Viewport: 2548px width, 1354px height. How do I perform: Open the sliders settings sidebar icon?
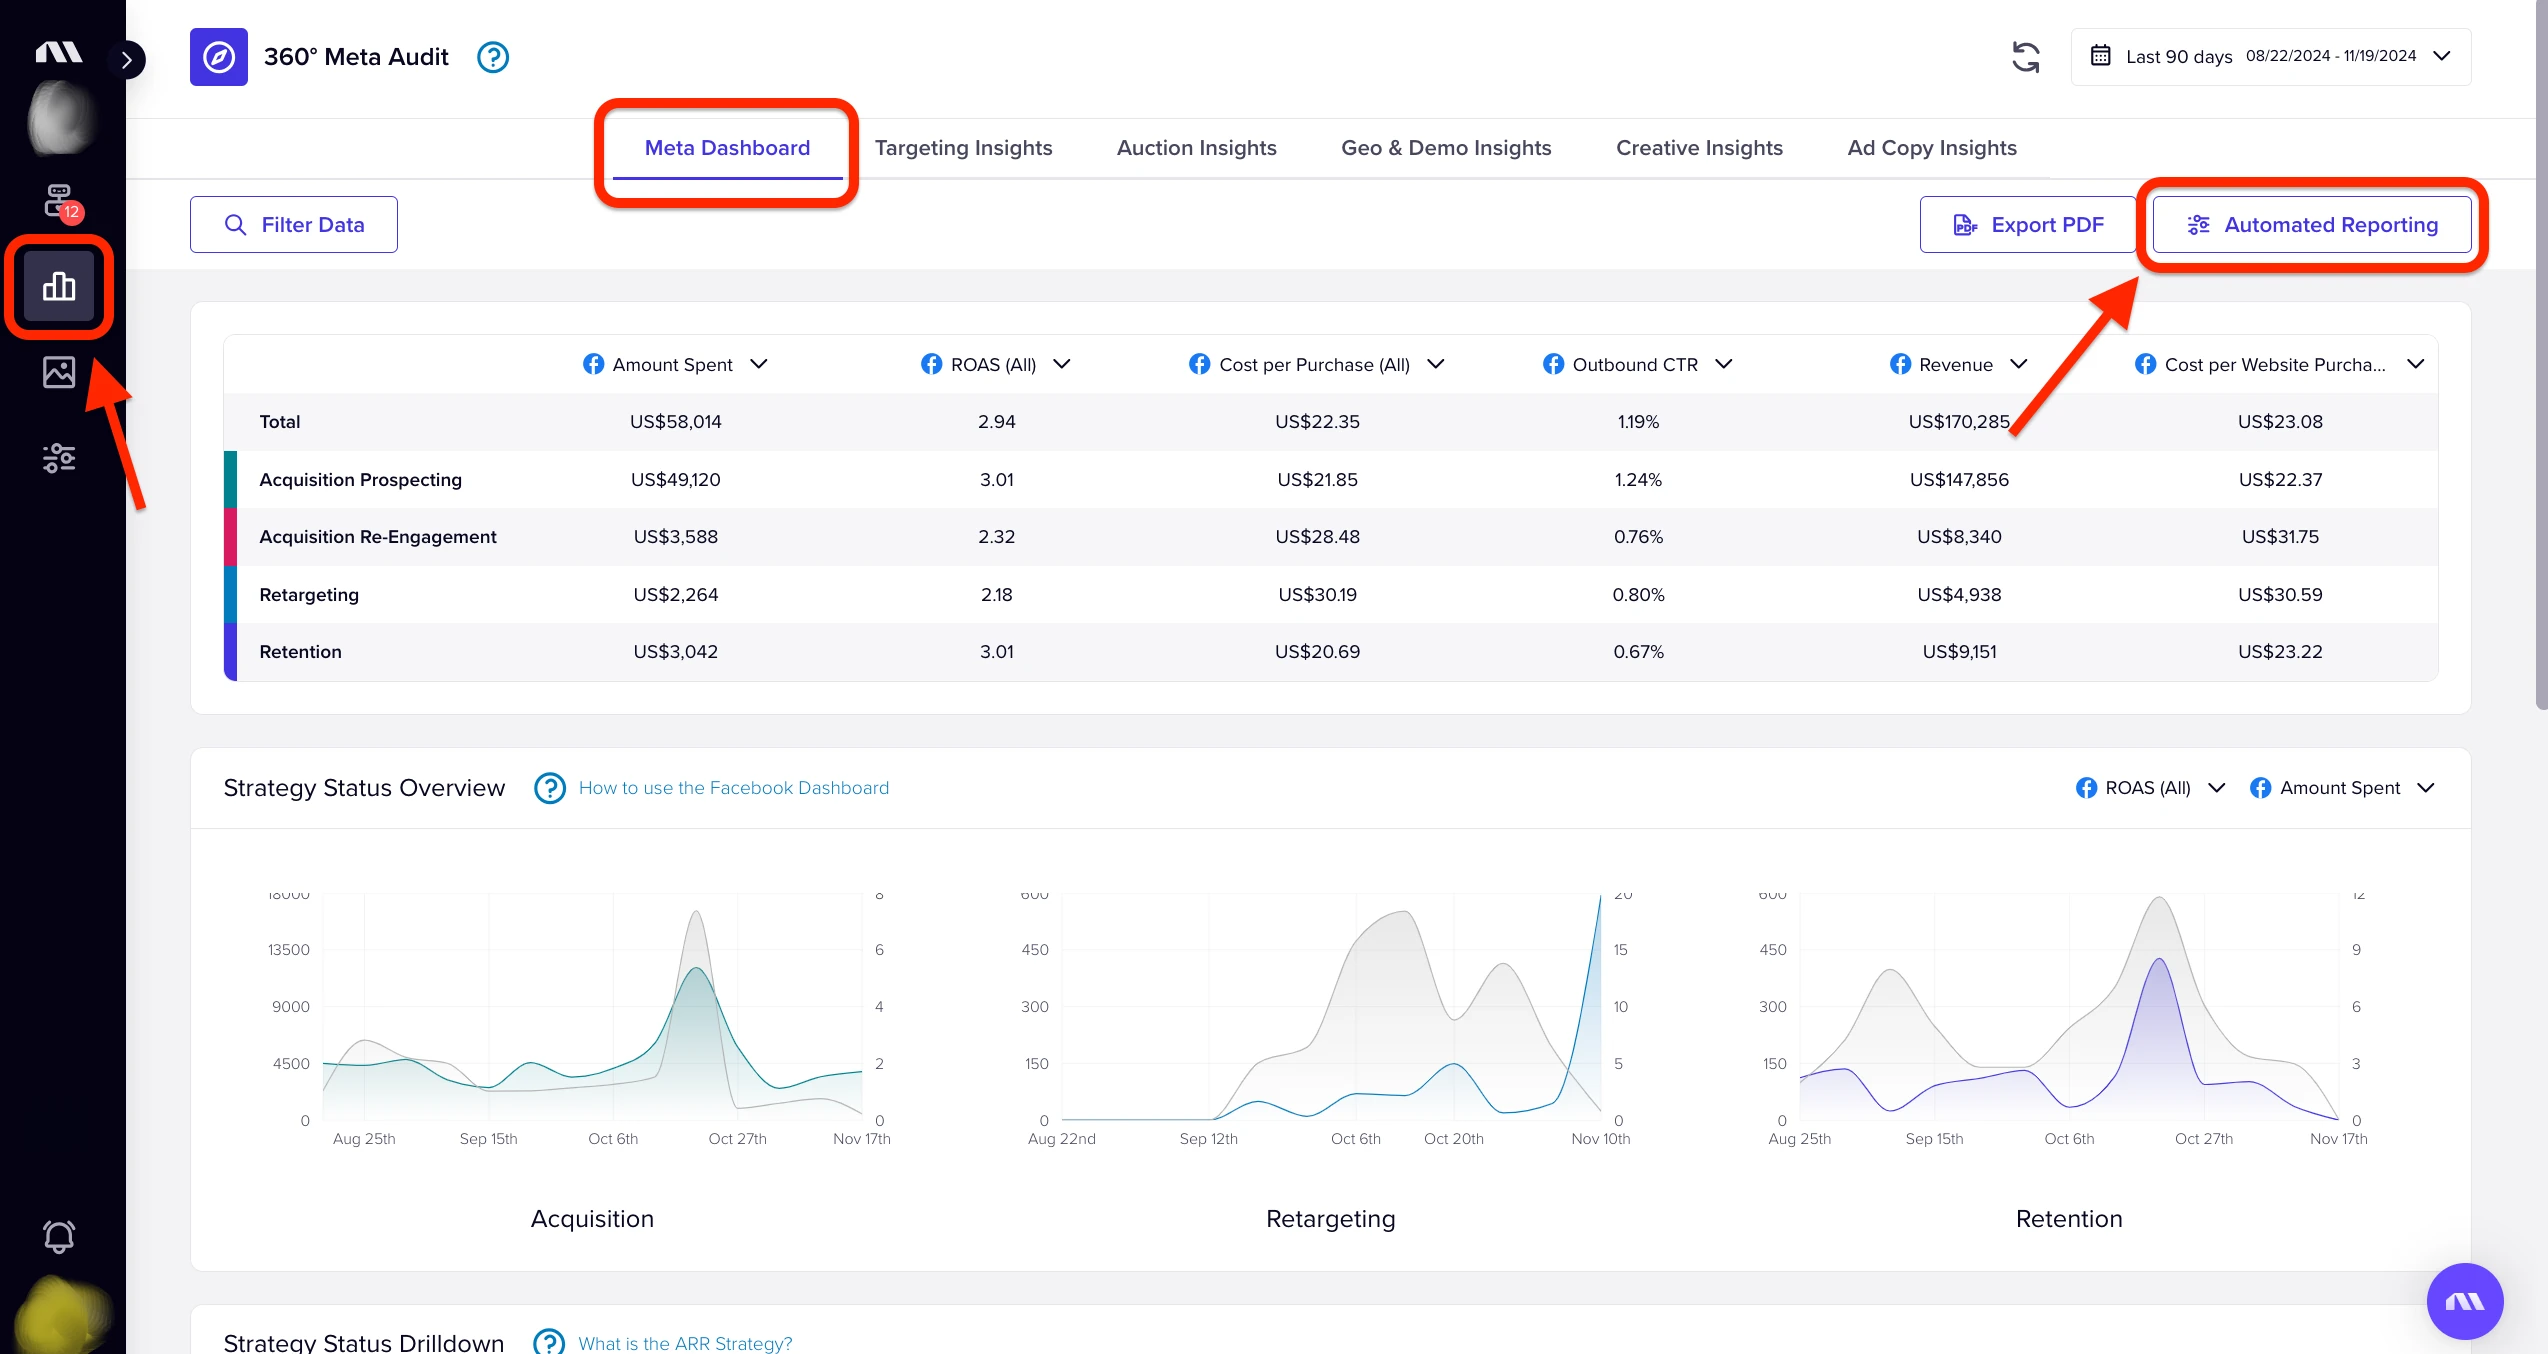click(x=59, y=458)
